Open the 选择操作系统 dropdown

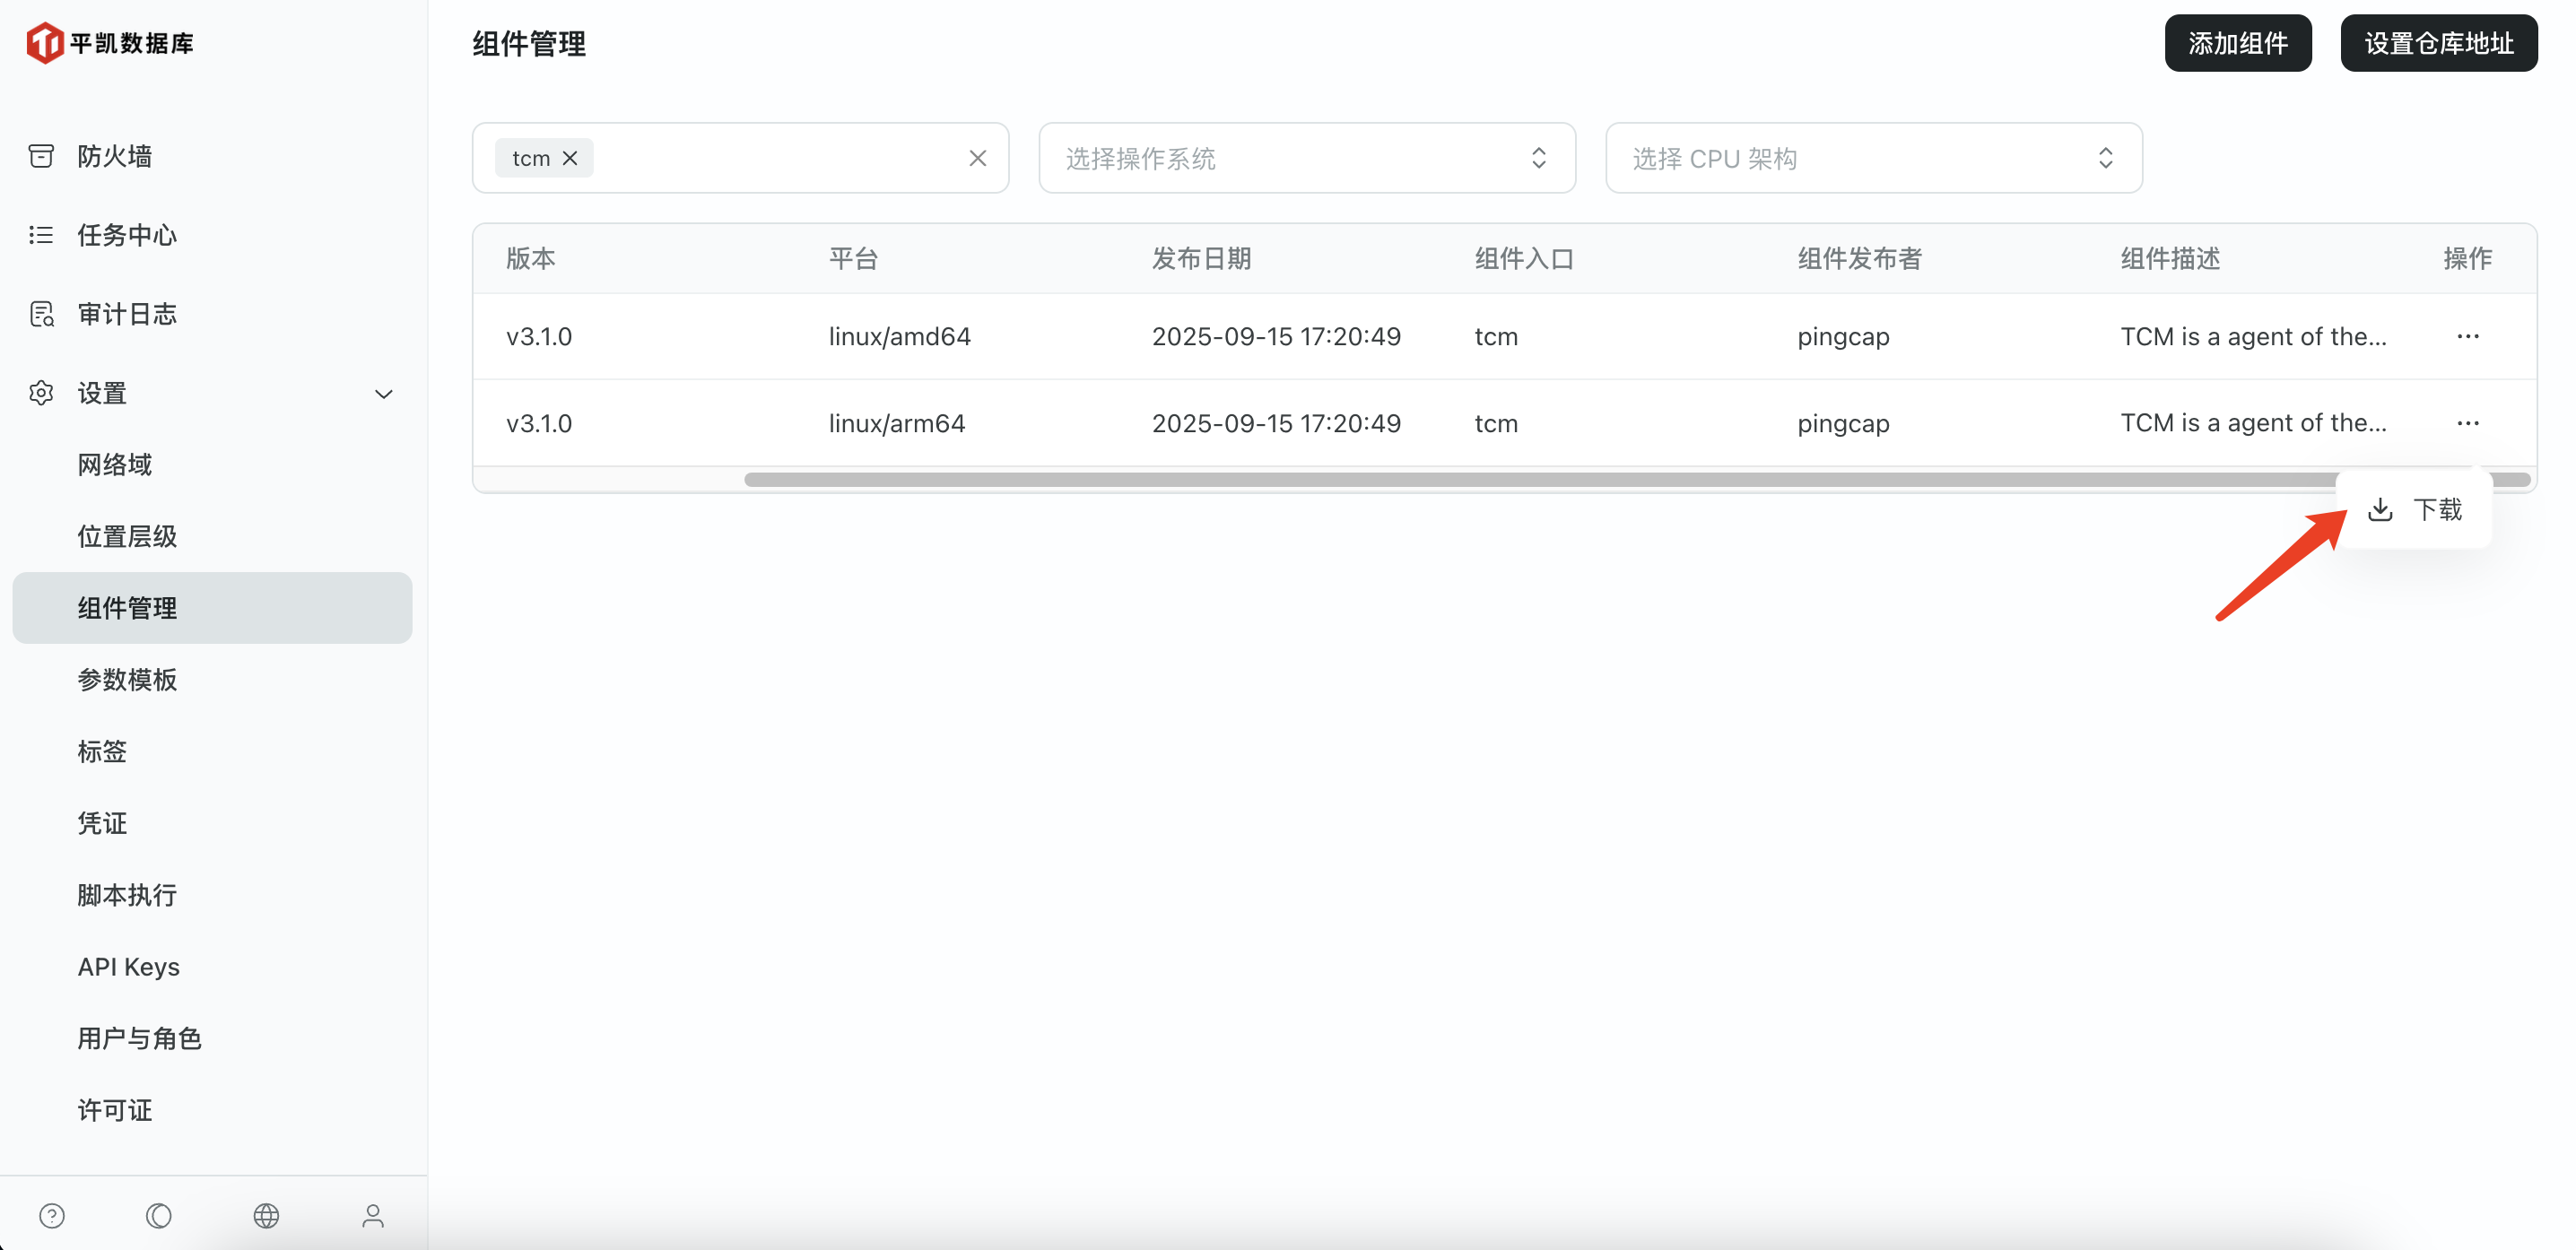click(1306, 158)
